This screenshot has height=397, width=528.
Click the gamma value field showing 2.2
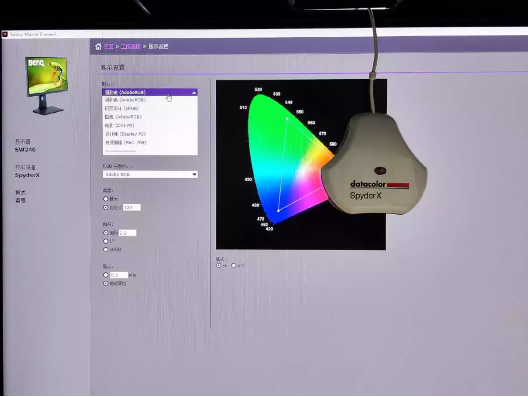pyautogui.click(x=127, y=233)
